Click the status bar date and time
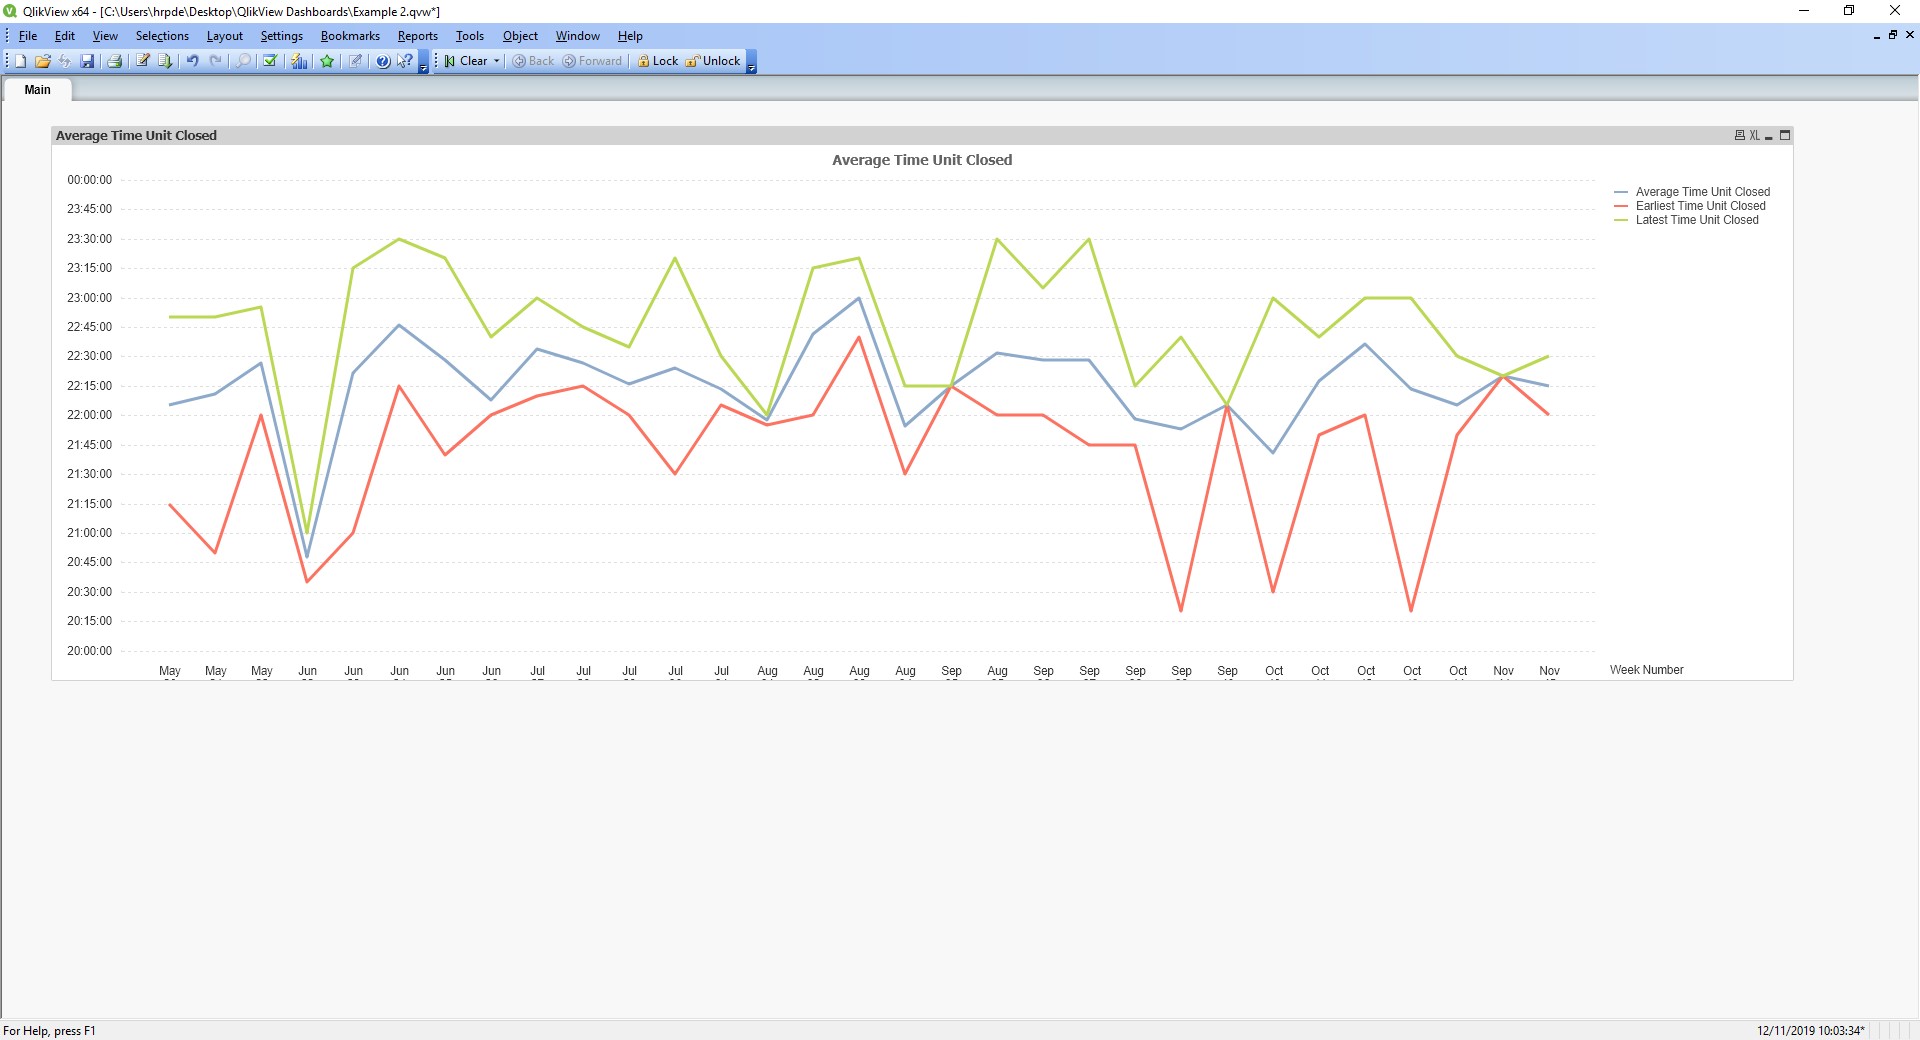The height and width of the screenshot is (1040, 1920). (x=1811, y=1031)
